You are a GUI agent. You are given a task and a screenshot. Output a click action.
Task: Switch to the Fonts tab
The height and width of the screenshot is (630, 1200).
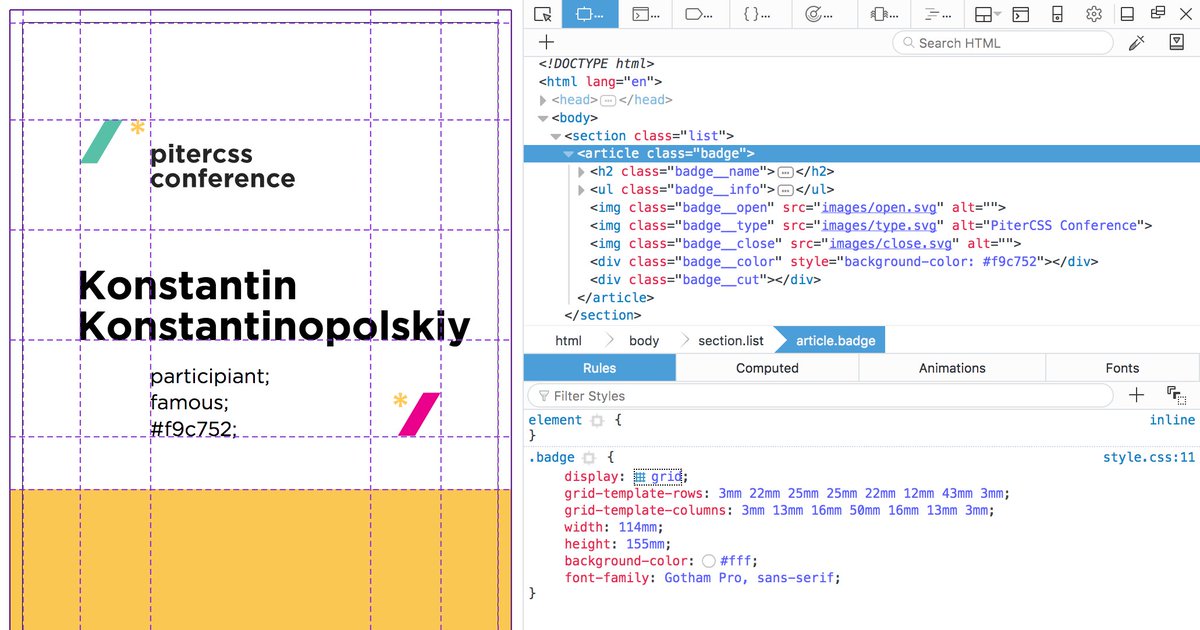[1122, 368]
